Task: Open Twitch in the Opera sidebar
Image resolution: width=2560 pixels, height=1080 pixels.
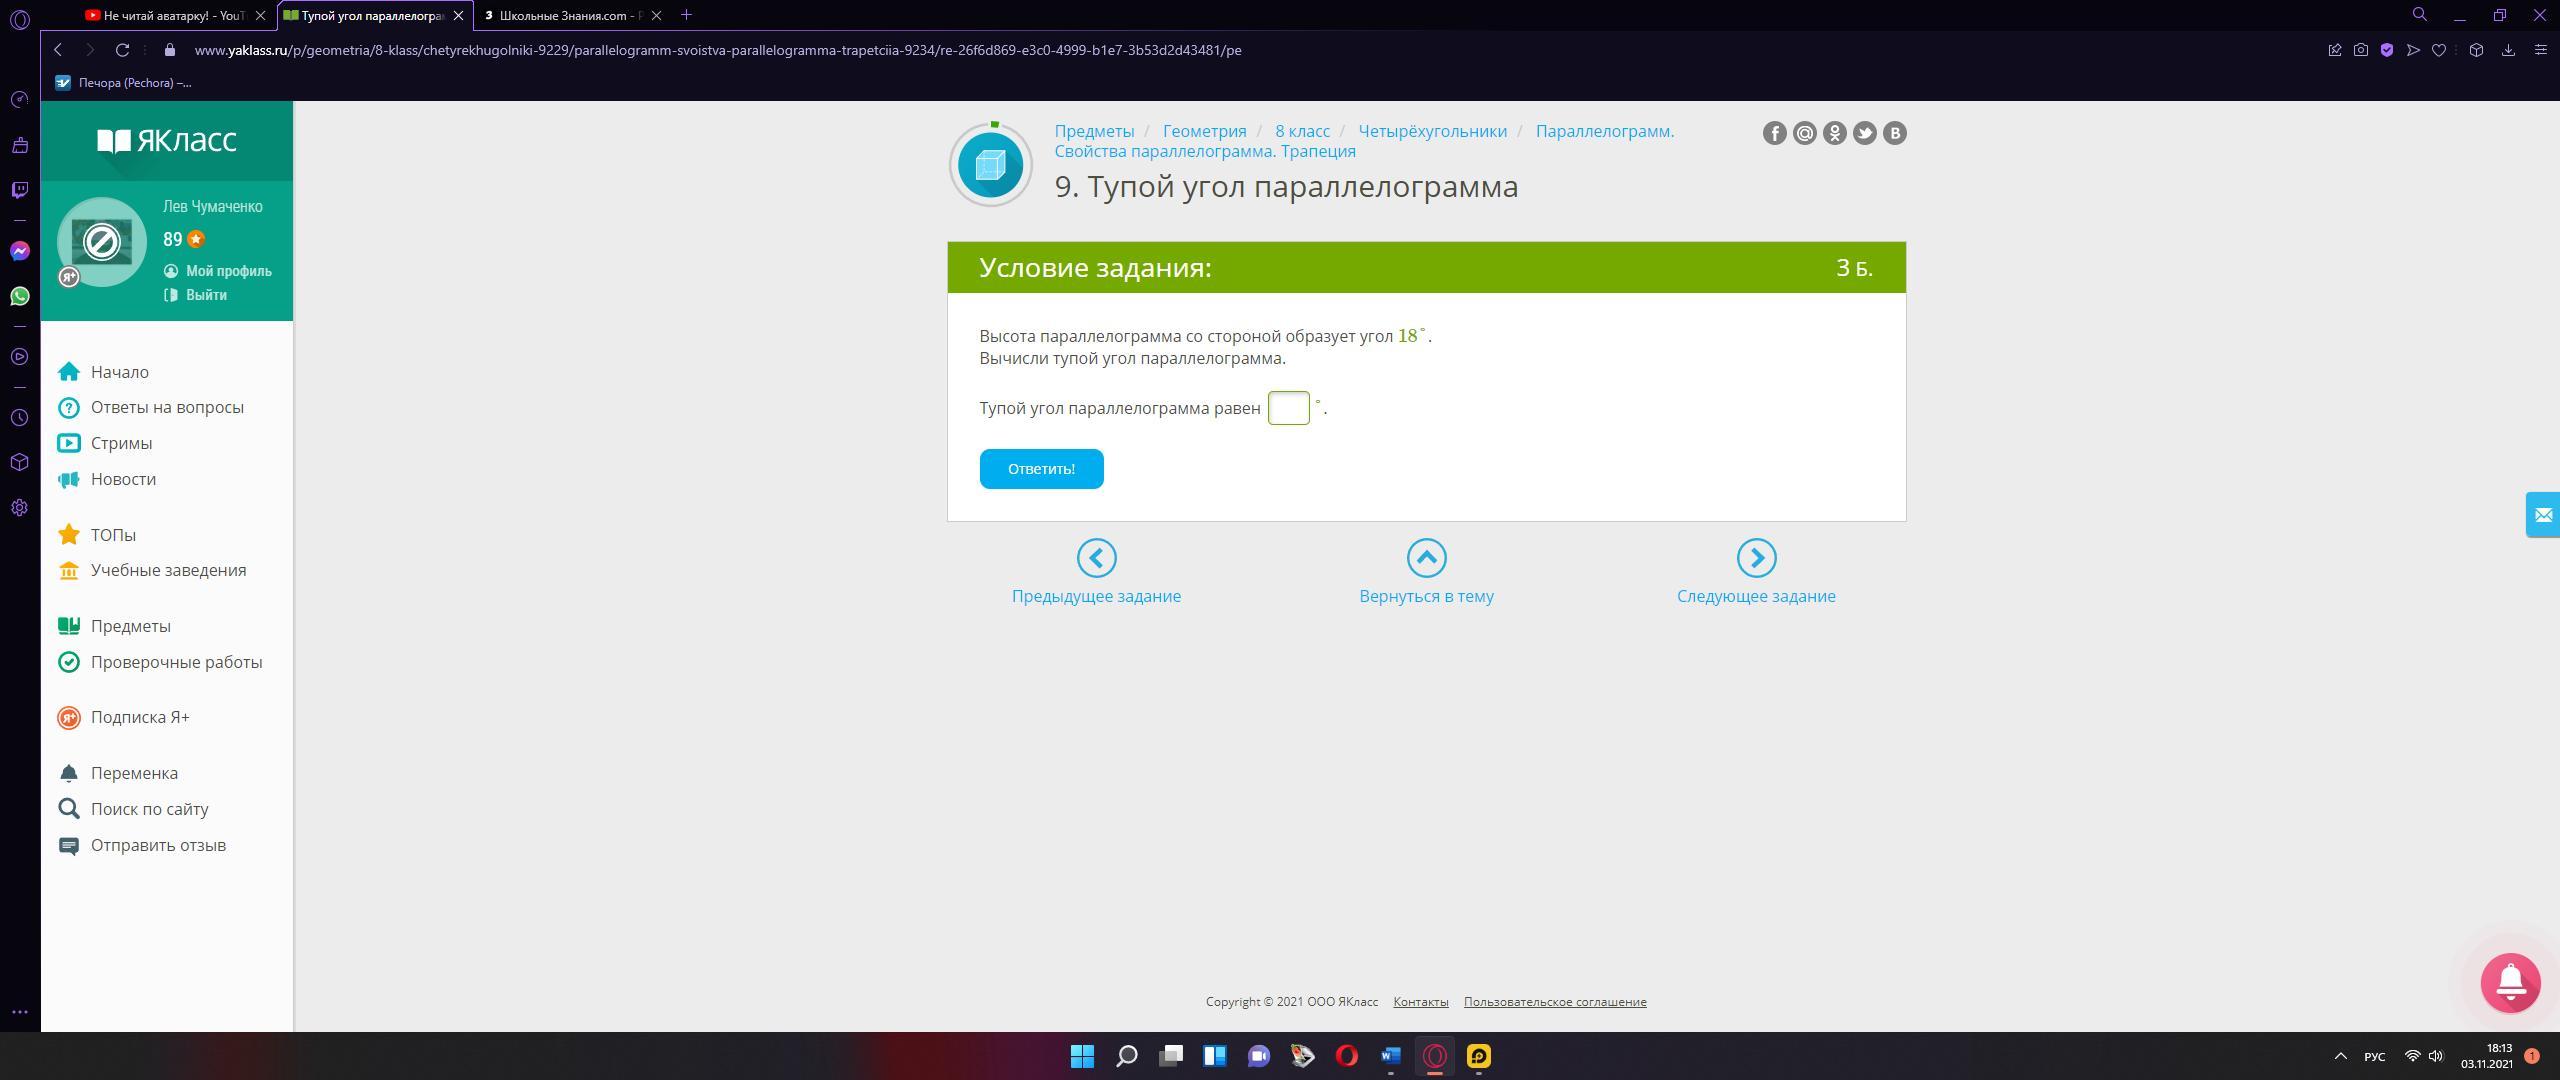Action: pyautogui.click(x=19, y=190)
